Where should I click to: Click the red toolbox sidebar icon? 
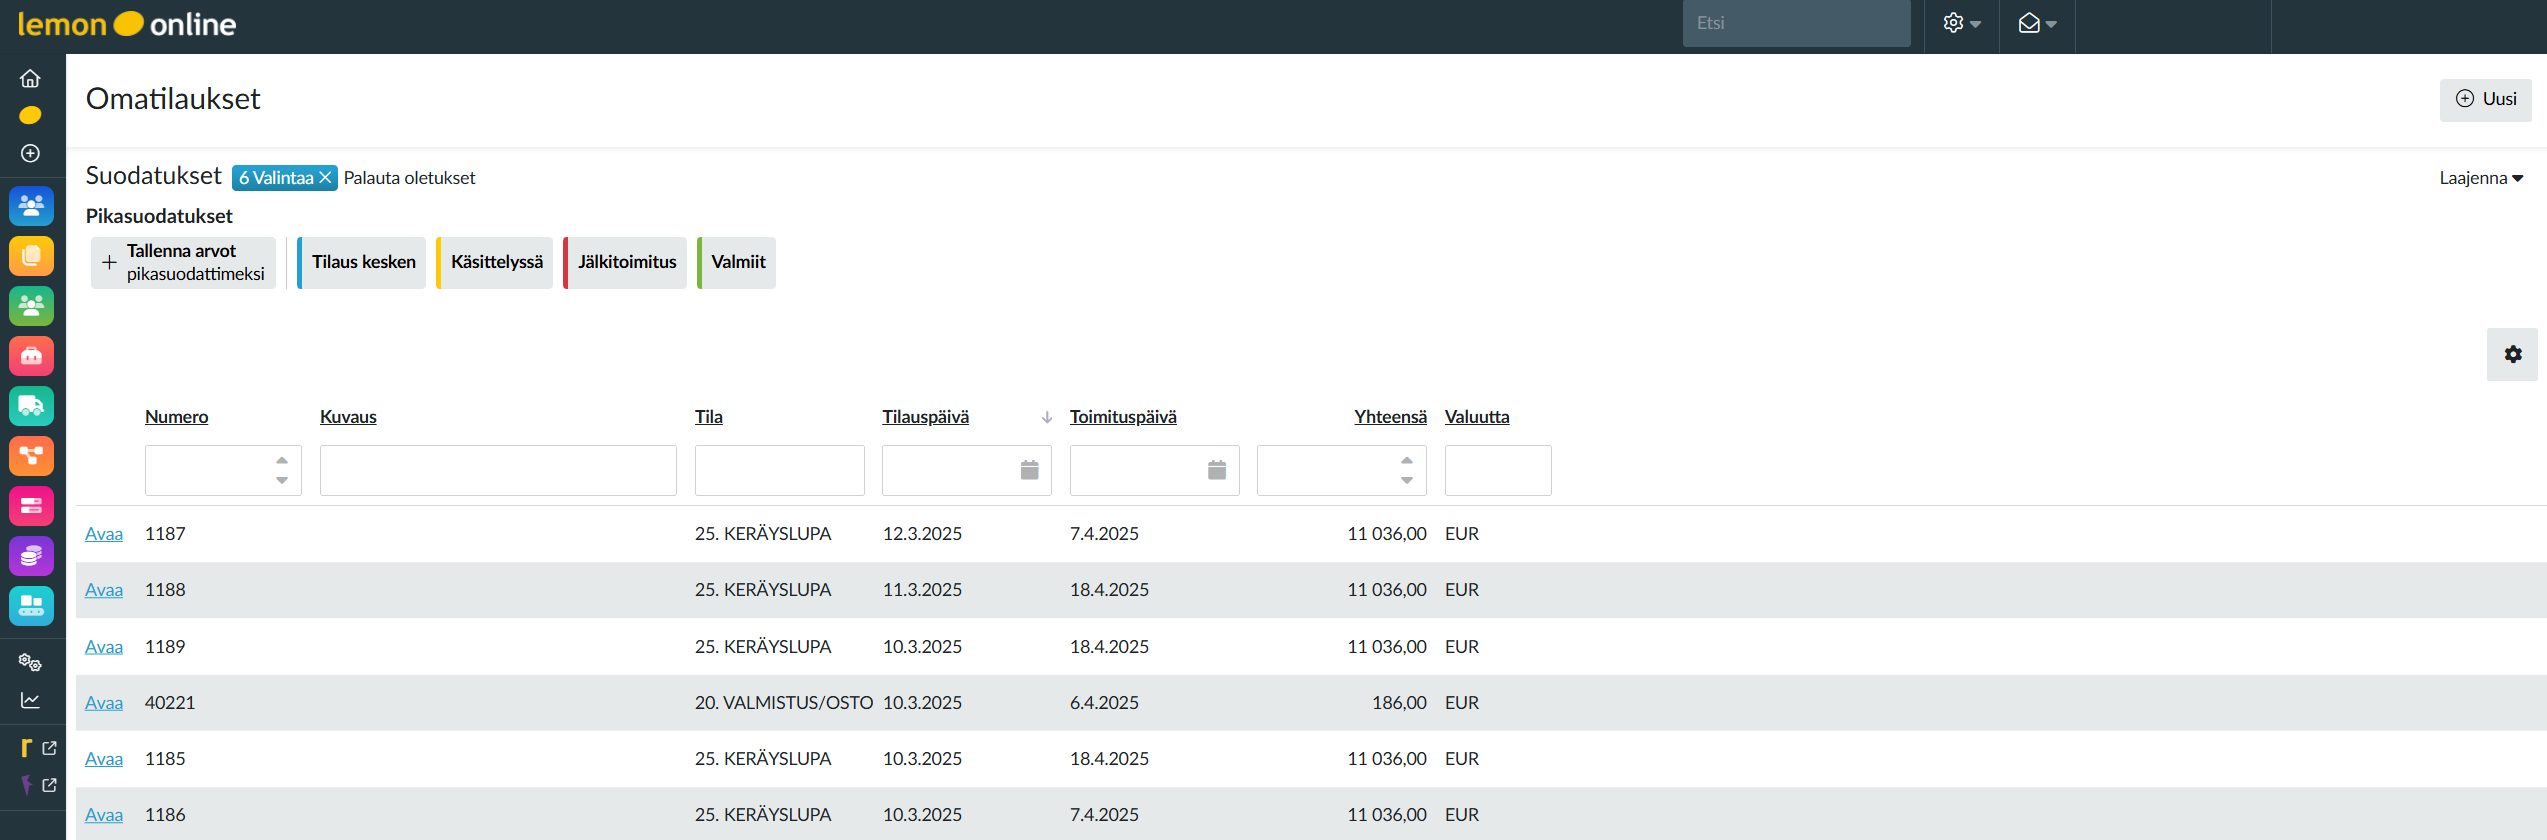(31, 356)
